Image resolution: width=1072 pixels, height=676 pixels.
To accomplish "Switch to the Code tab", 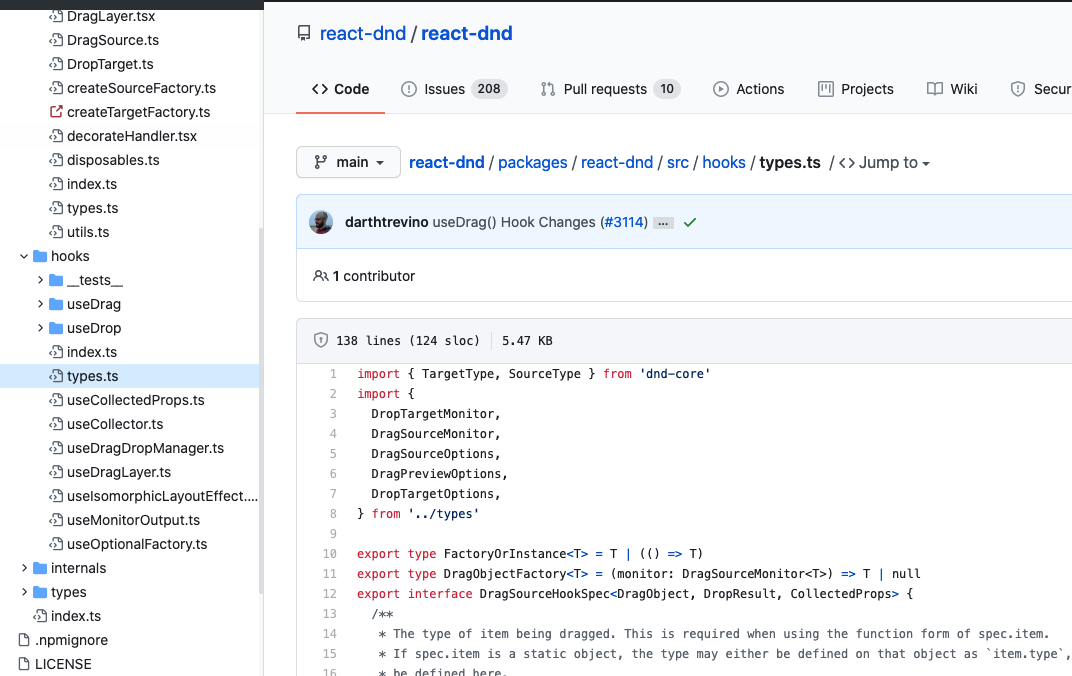I will pyautogui.click(x=340, y=89).
